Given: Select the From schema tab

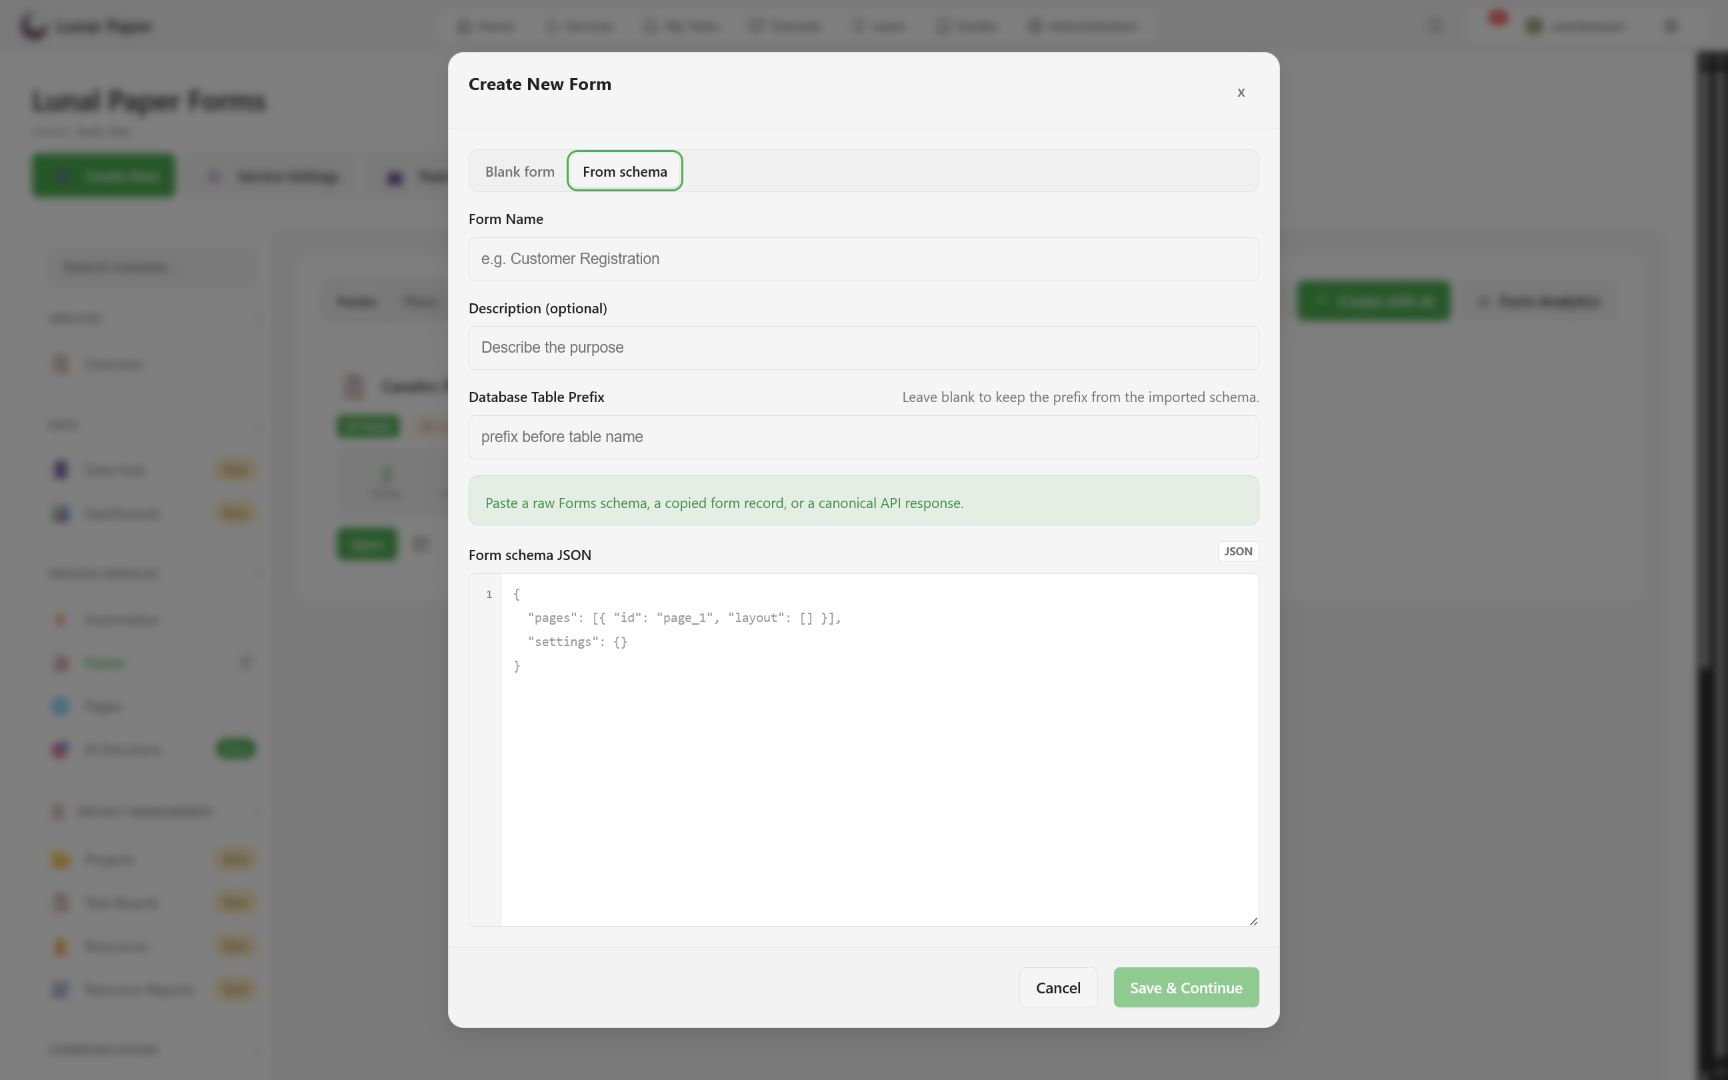Looking at the screenshot, I should click(x=625, y=171).
